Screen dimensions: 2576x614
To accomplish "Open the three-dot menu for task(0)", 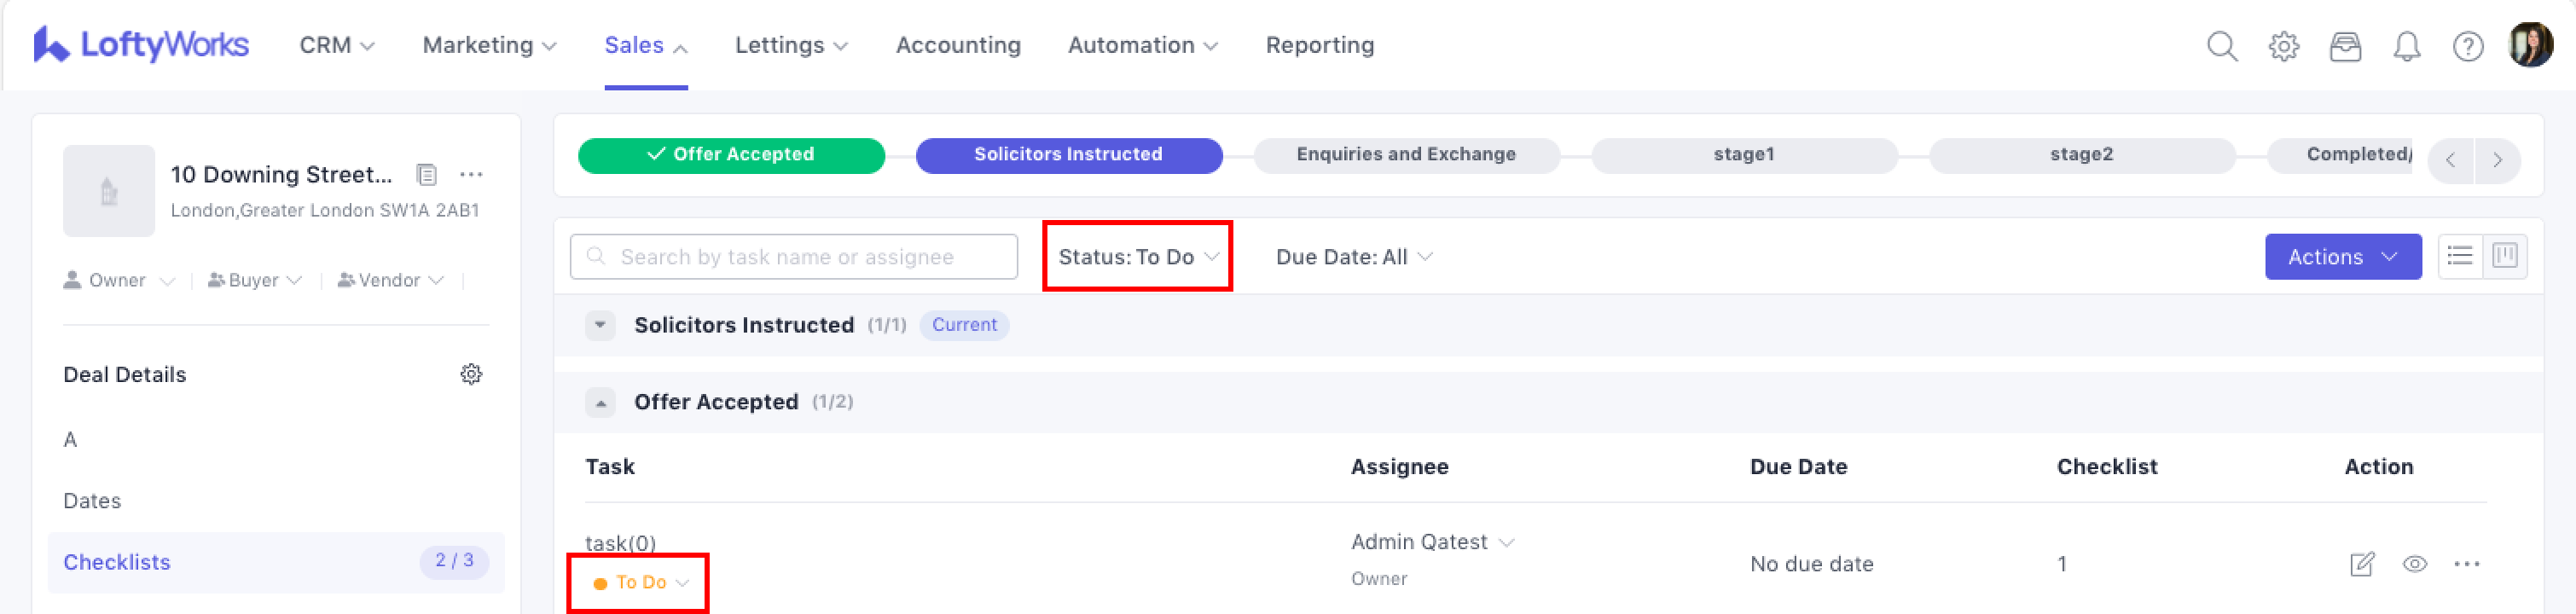I will (x=2466, y=564).
